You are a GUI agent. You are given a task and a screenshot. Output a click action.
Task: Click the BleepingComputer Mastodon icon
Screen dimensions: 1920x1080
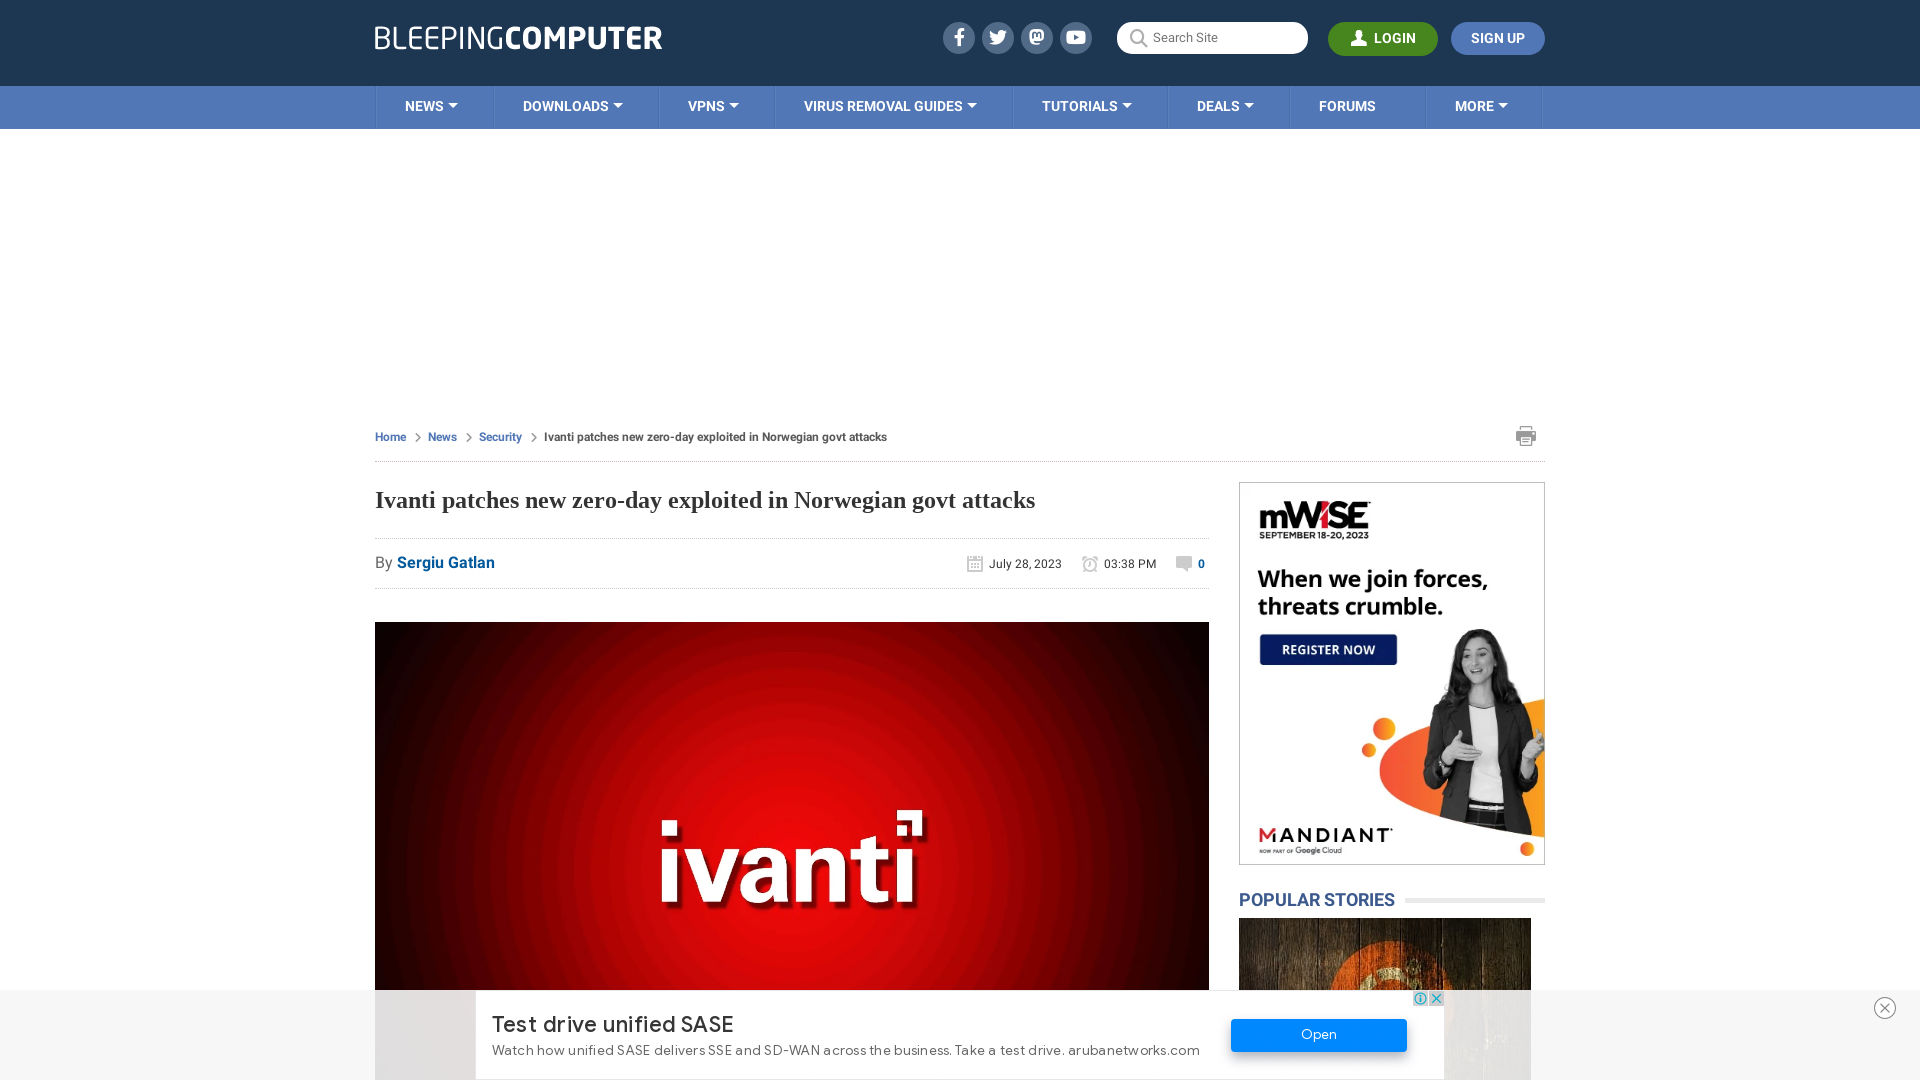(x=1036, y=37)
